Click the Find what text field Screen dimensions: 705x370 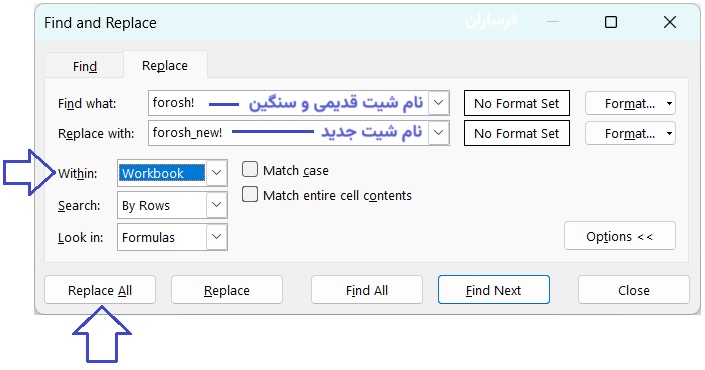click(288, 103)
